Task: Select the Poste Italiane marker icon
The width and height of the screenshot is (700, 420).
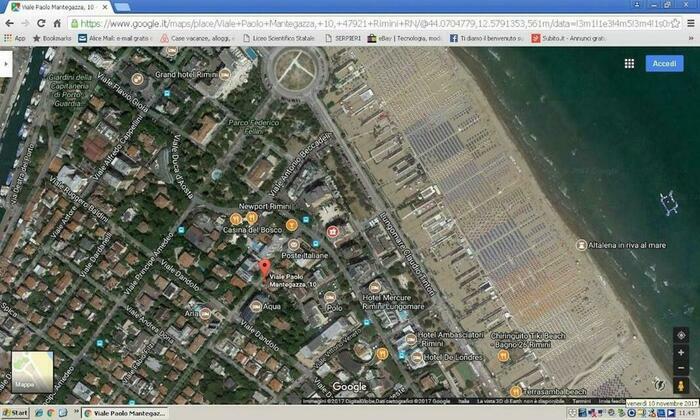Action: click(293, 245)
